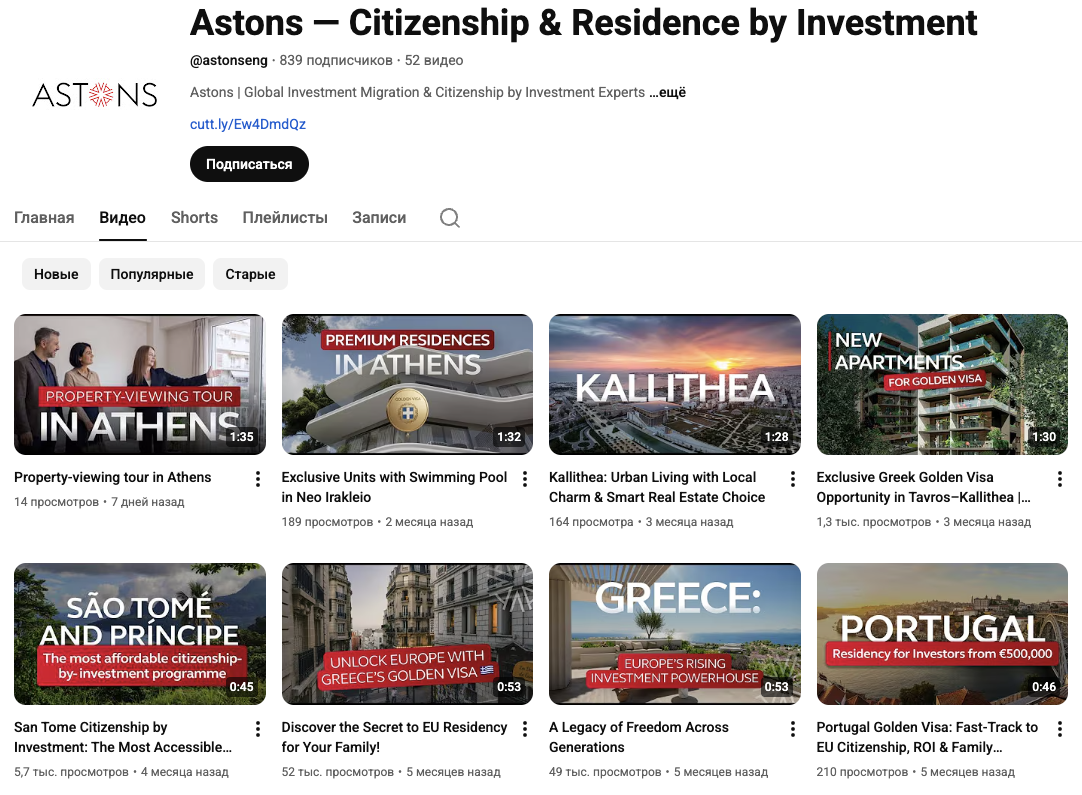The height and width of the screenshot is (795, 1082).
Task: Open three-dot menu for Portugal Golden Visa video
Action: pyautogui.click(x=1060, y=729)
